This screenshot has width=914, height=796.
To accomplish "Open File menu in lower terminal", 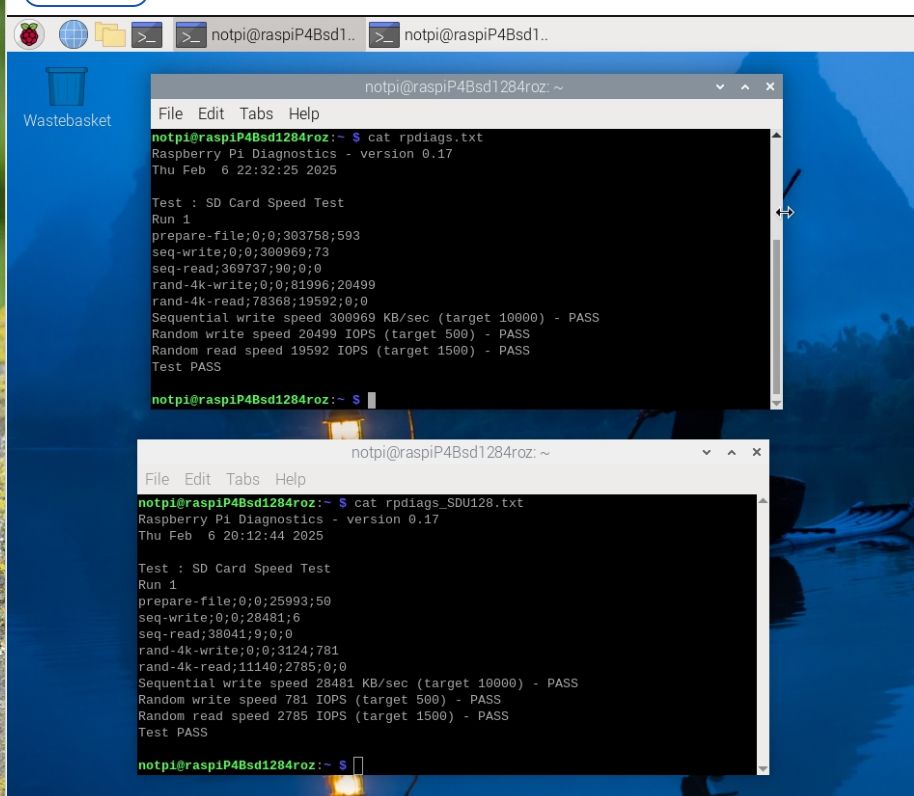I will coord(157,479).
